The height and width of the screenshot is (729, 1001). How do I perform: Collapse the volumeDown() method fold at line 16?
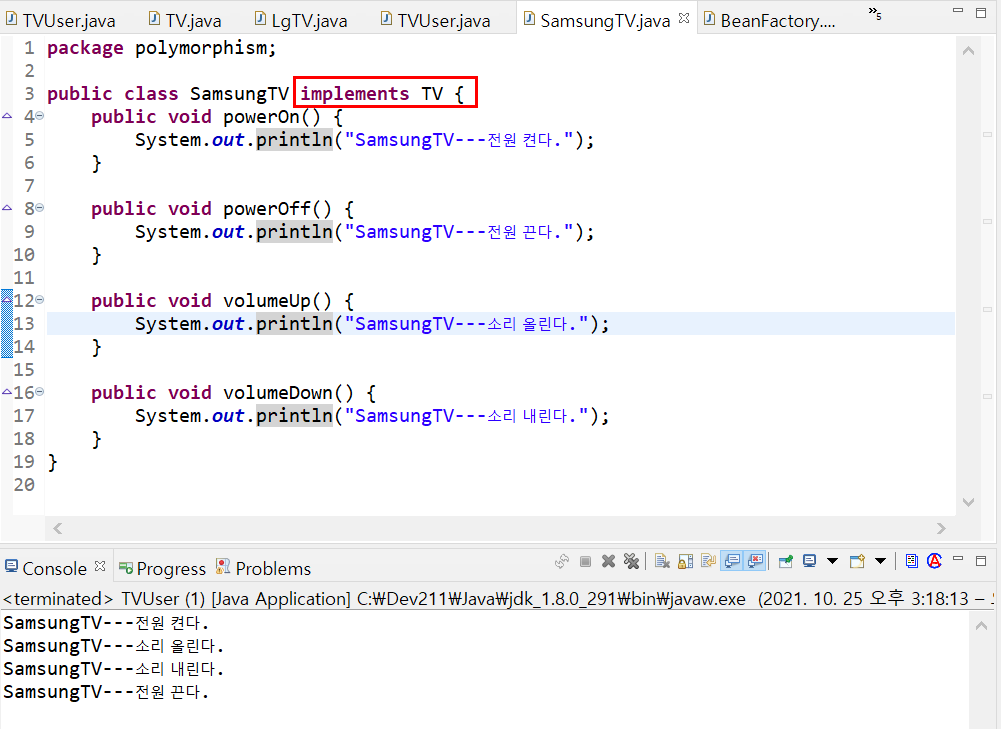40,392
